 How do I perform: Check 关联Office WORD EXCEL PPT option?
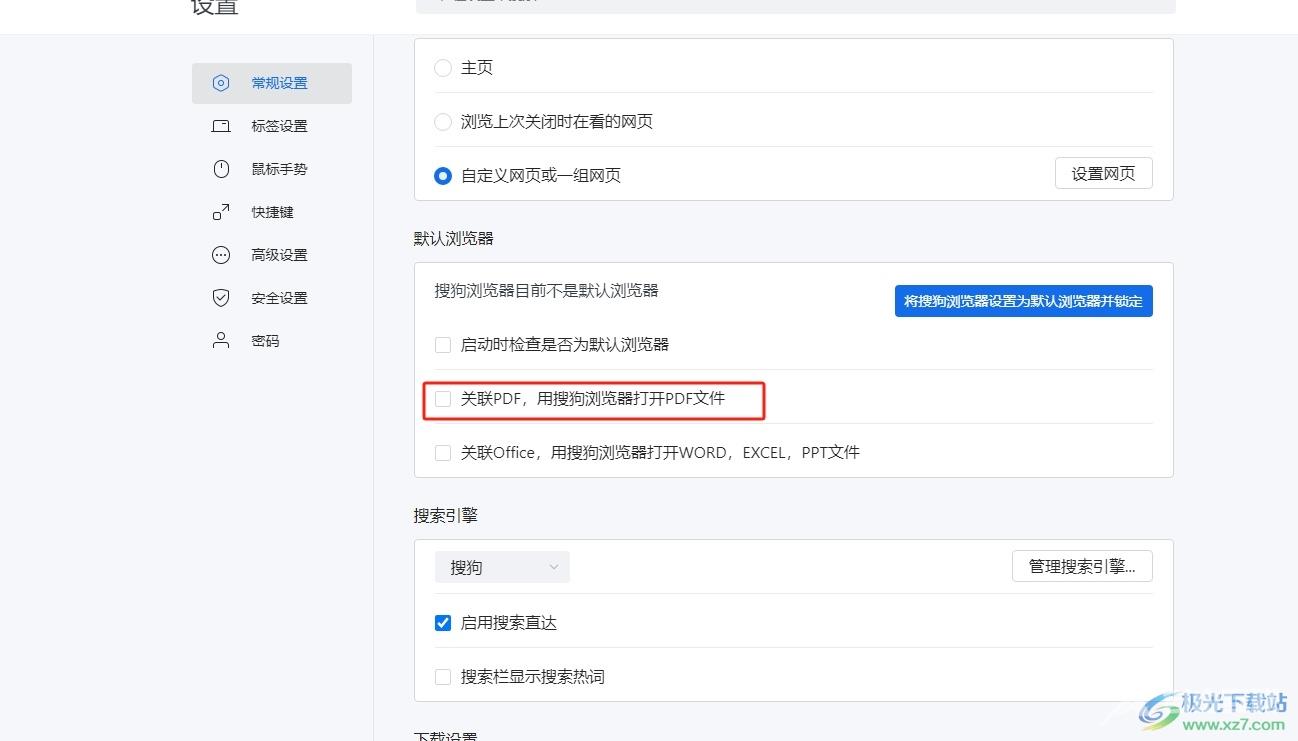click(443, 453)
